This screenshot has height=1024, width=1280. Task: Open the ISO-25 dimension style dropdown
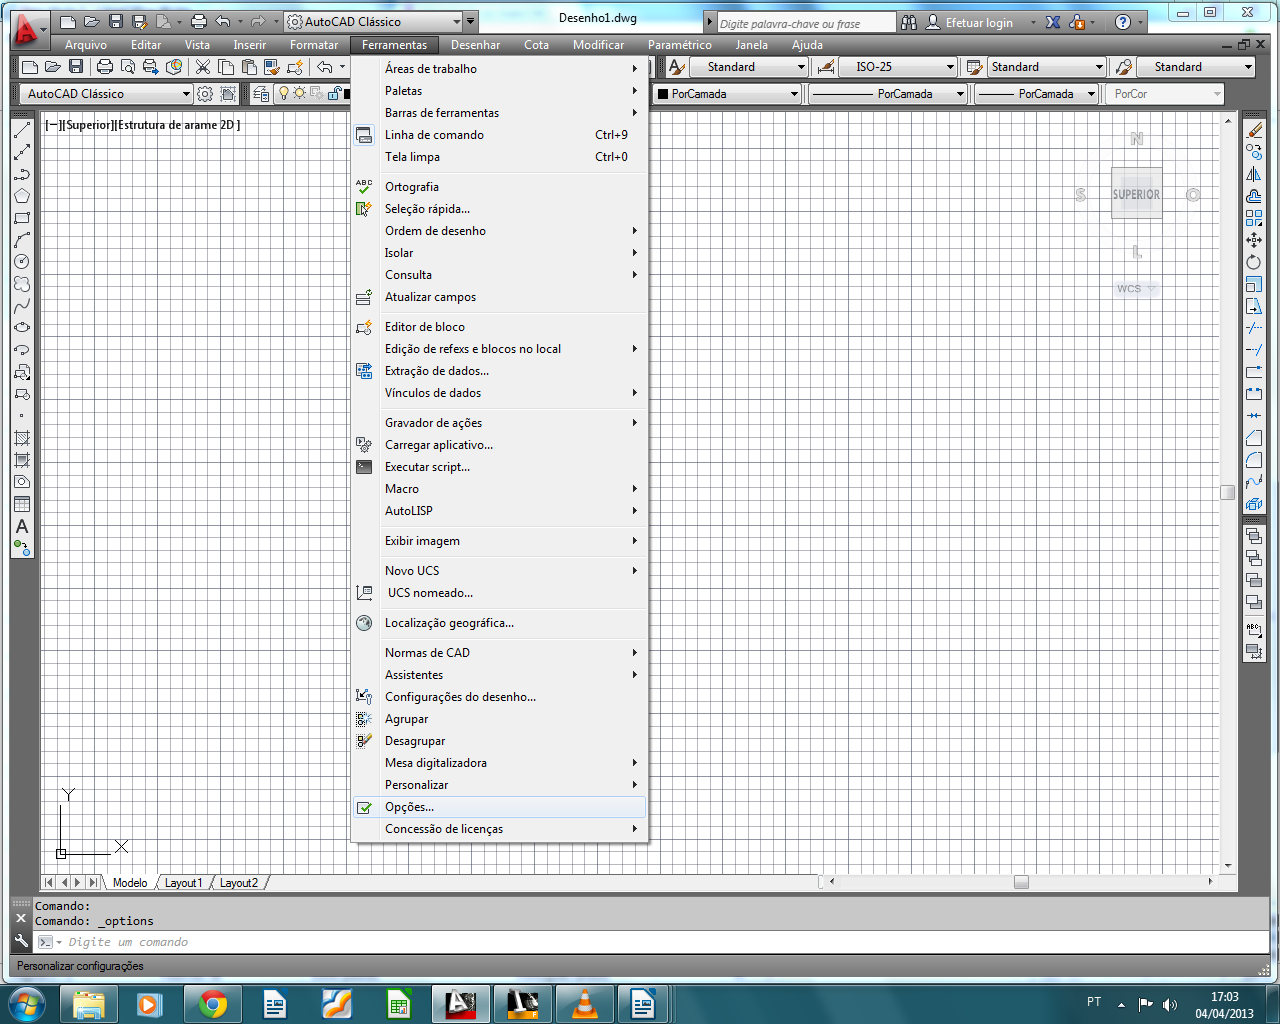[897, 67]
